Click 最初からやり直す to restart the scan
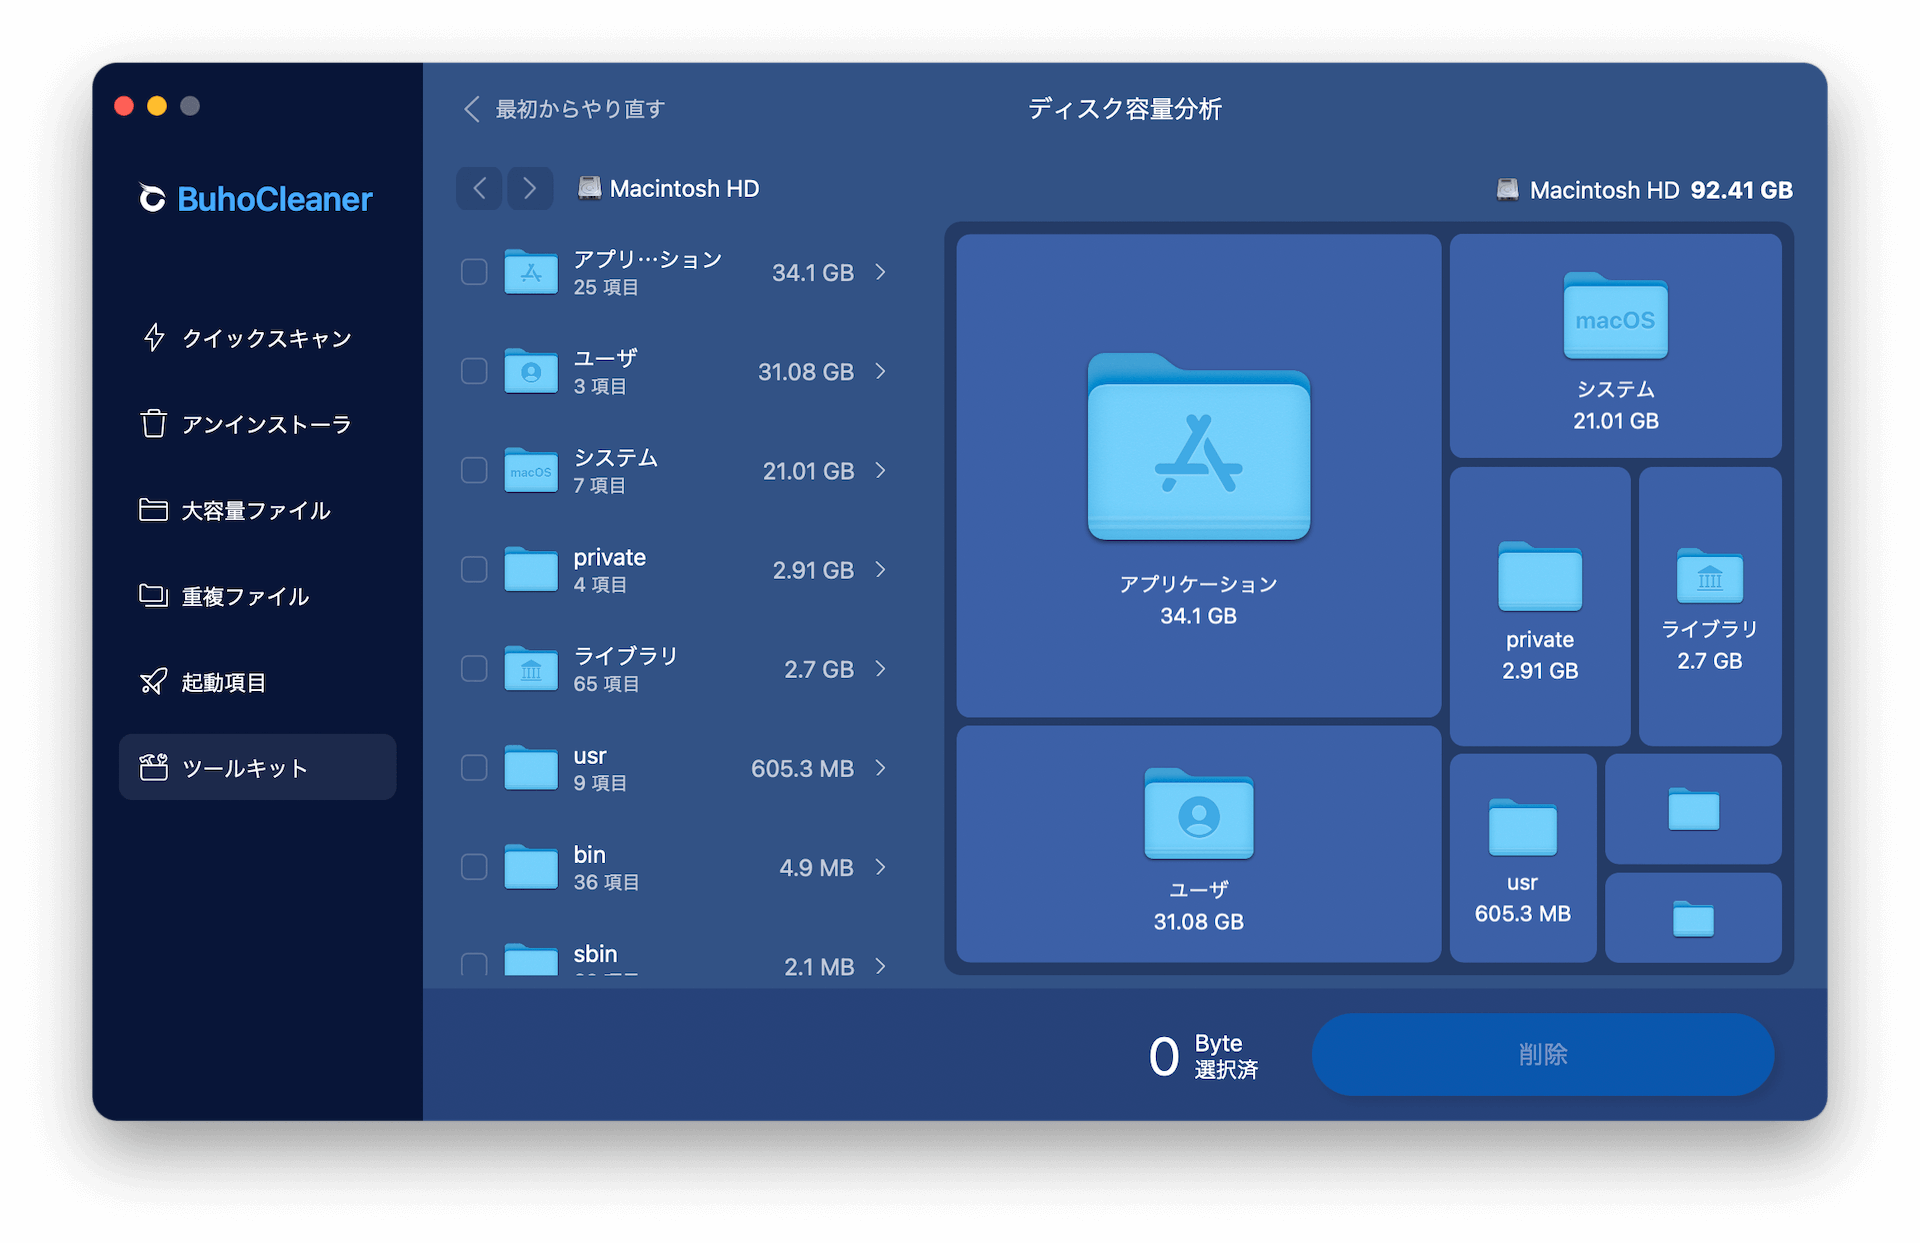Screen dimensions: 1920x1243 577,109
